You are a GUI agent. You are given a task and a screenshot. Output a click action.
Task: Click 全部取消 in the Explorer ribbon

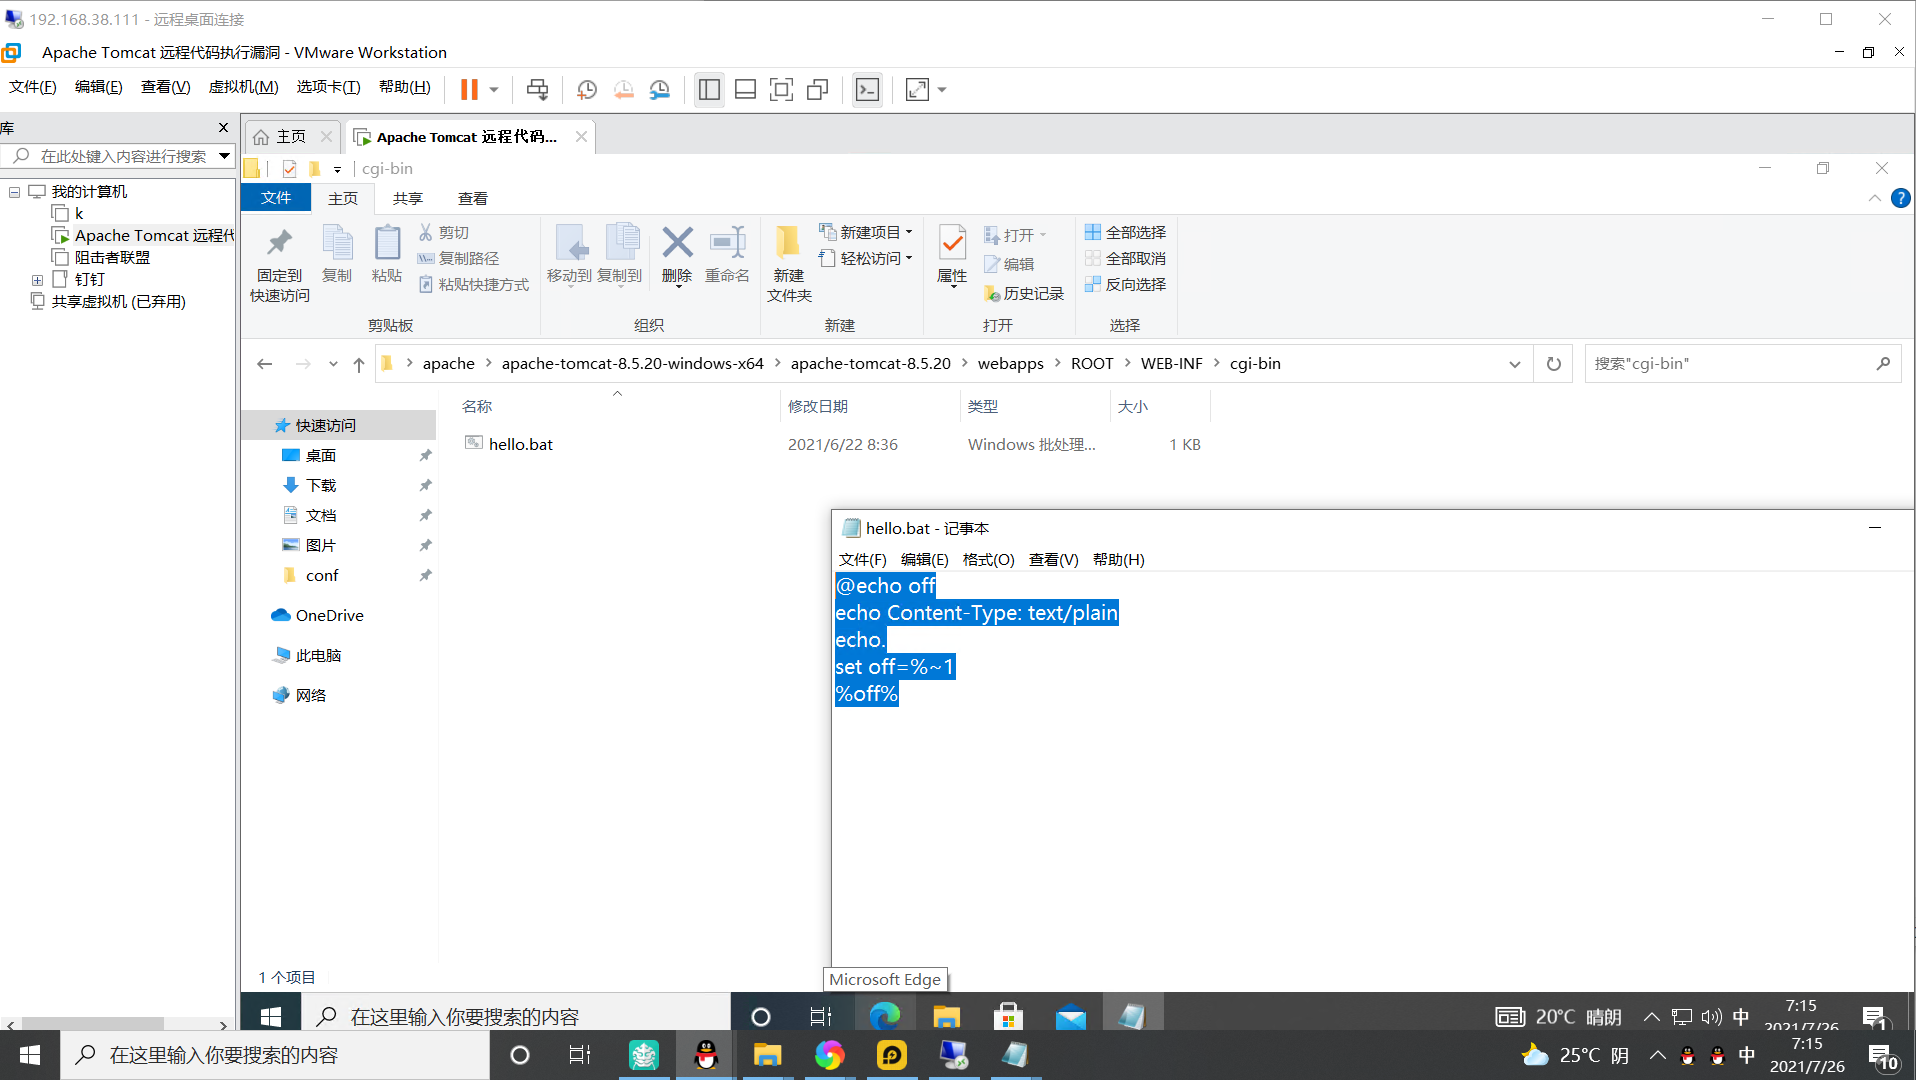(1125, 258)
